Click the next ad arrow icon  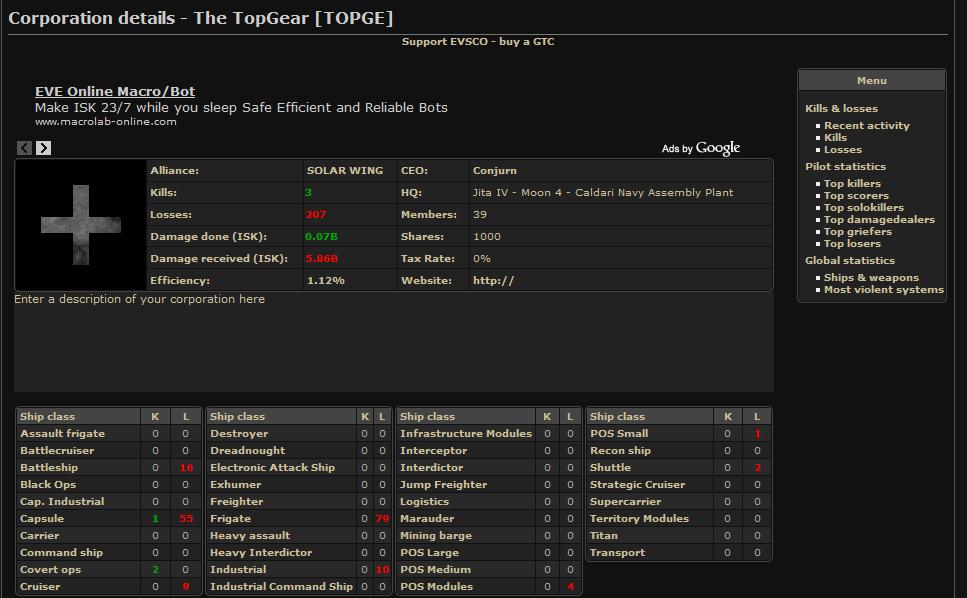(43, 148)
